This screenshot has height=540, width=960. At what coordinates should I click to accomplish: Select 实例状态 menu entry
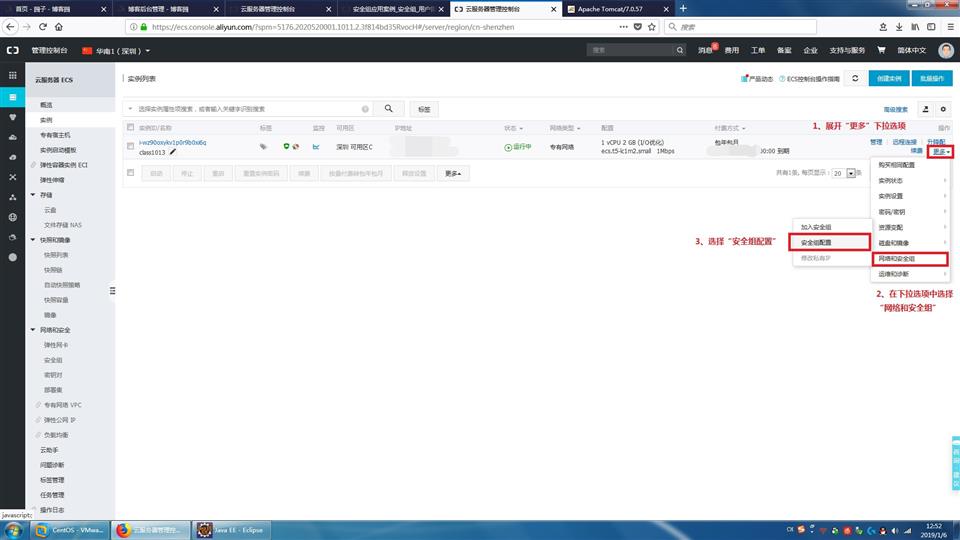[910, 181]
